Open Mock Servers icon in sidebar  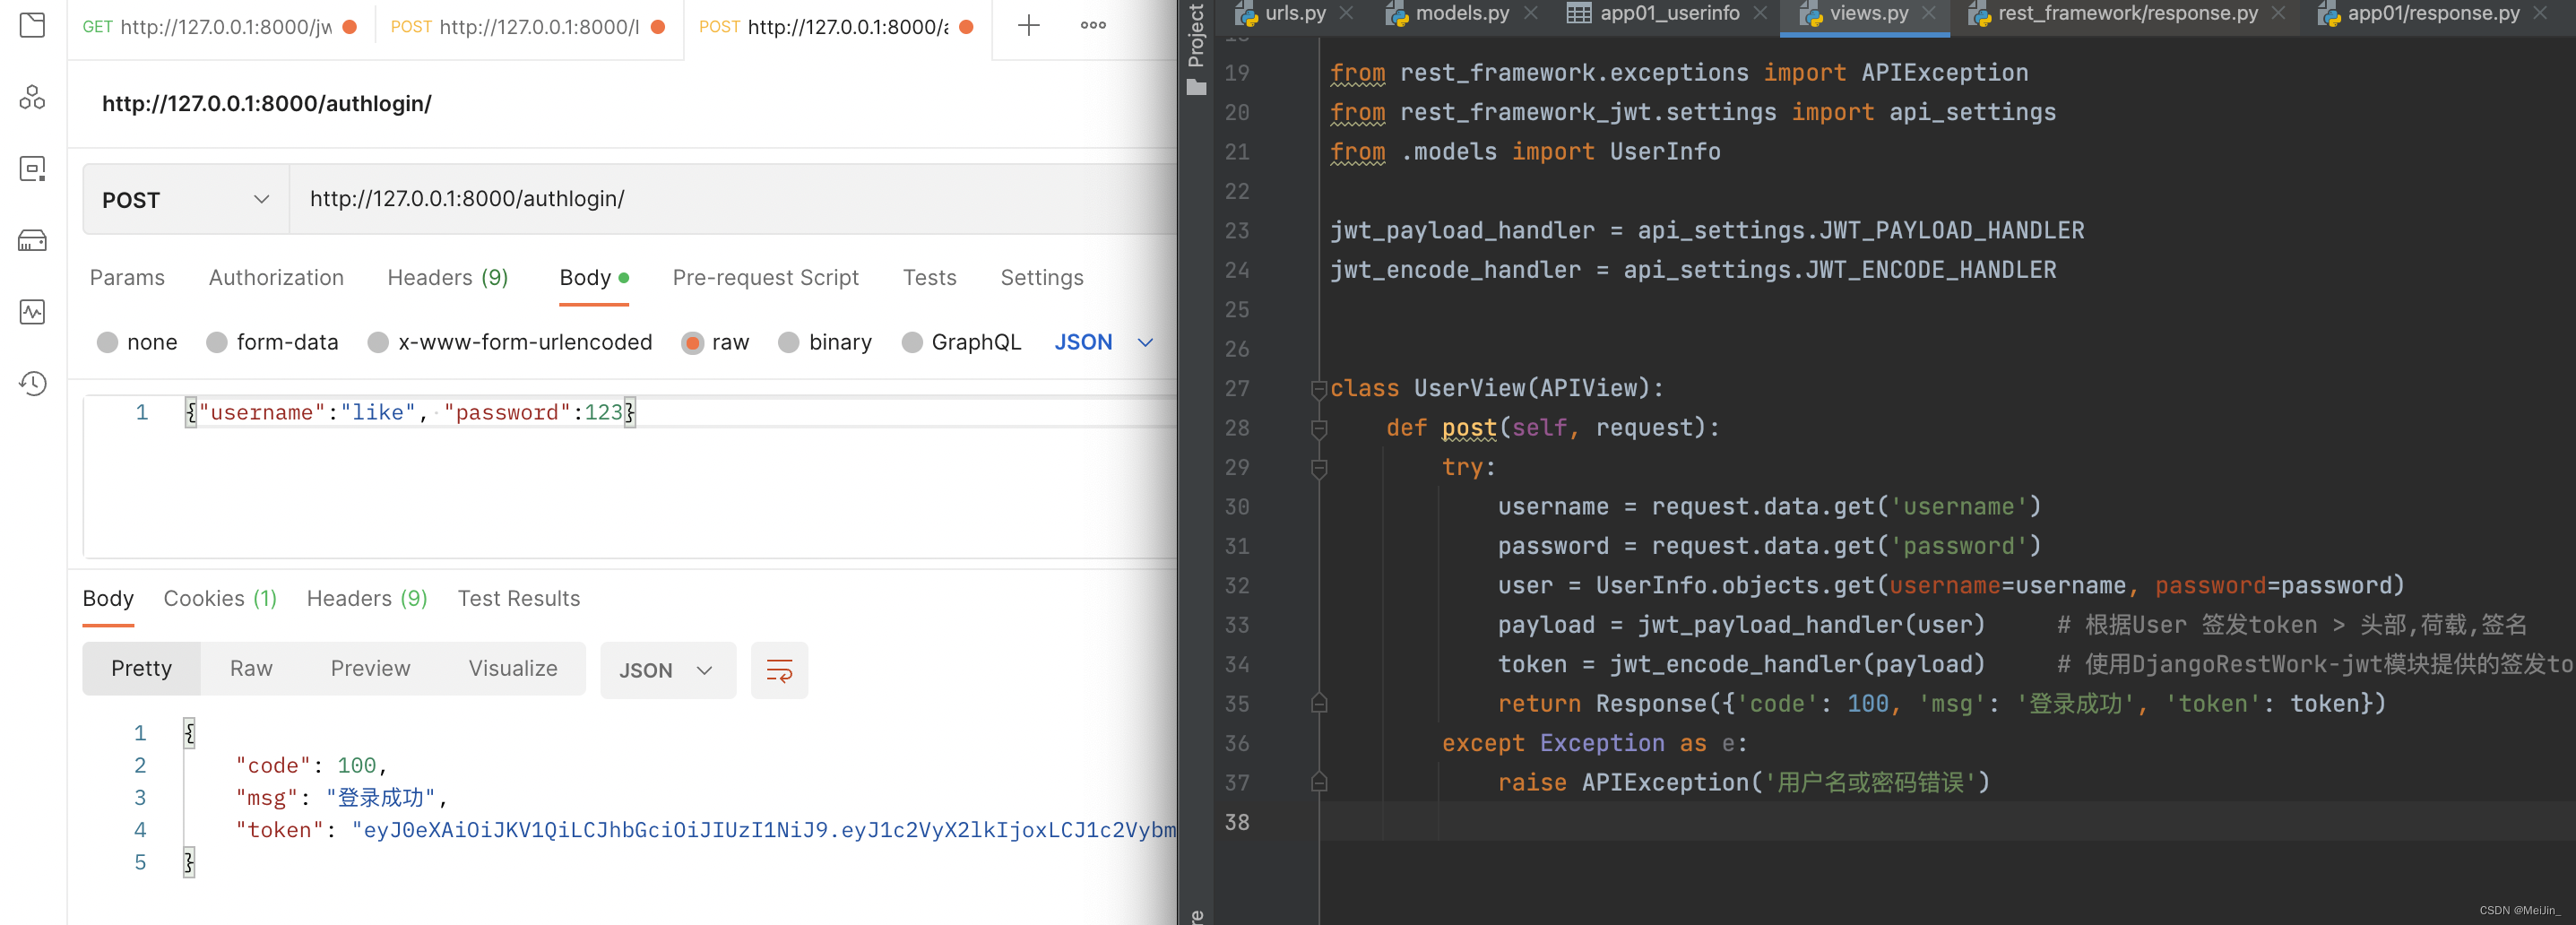click(33, 240)
